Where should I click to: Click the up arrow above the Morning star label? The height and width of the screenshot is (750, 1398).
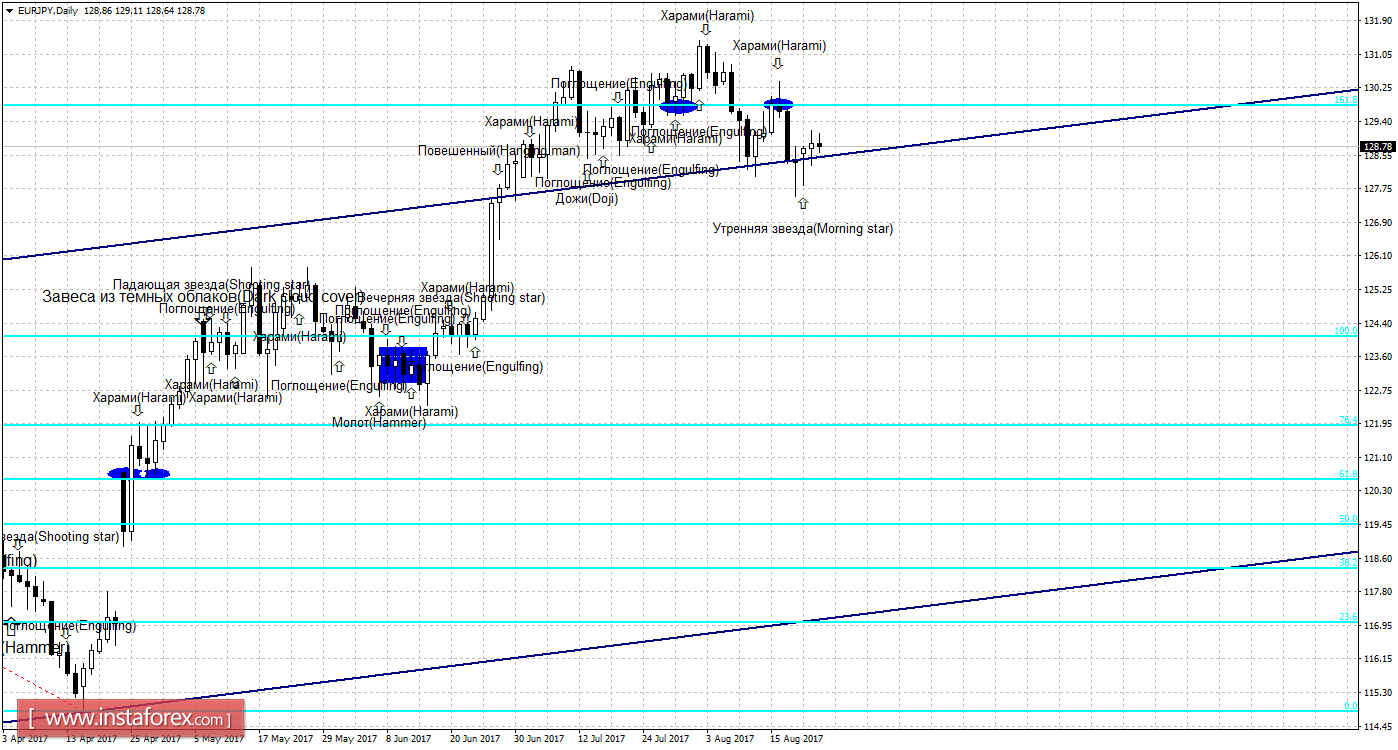(802, 203)
